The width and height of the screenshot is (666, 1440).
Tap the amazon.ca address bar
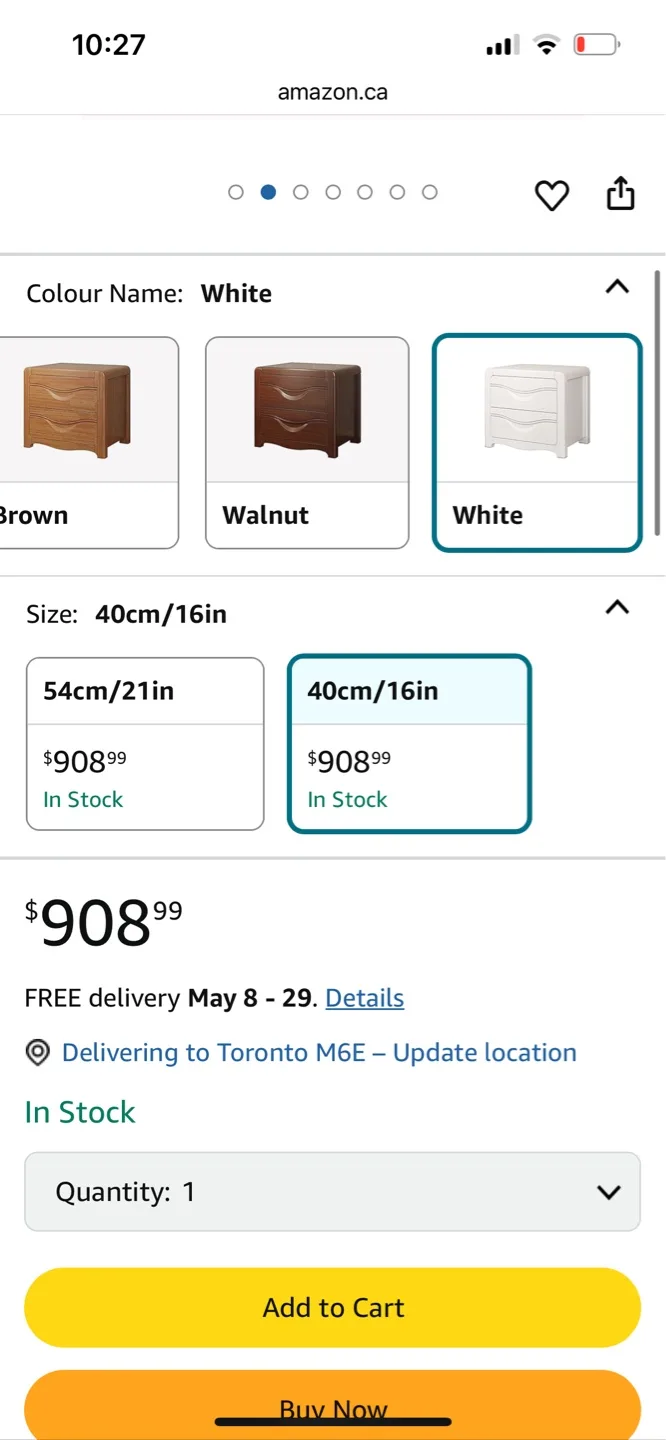coord(332,92)
